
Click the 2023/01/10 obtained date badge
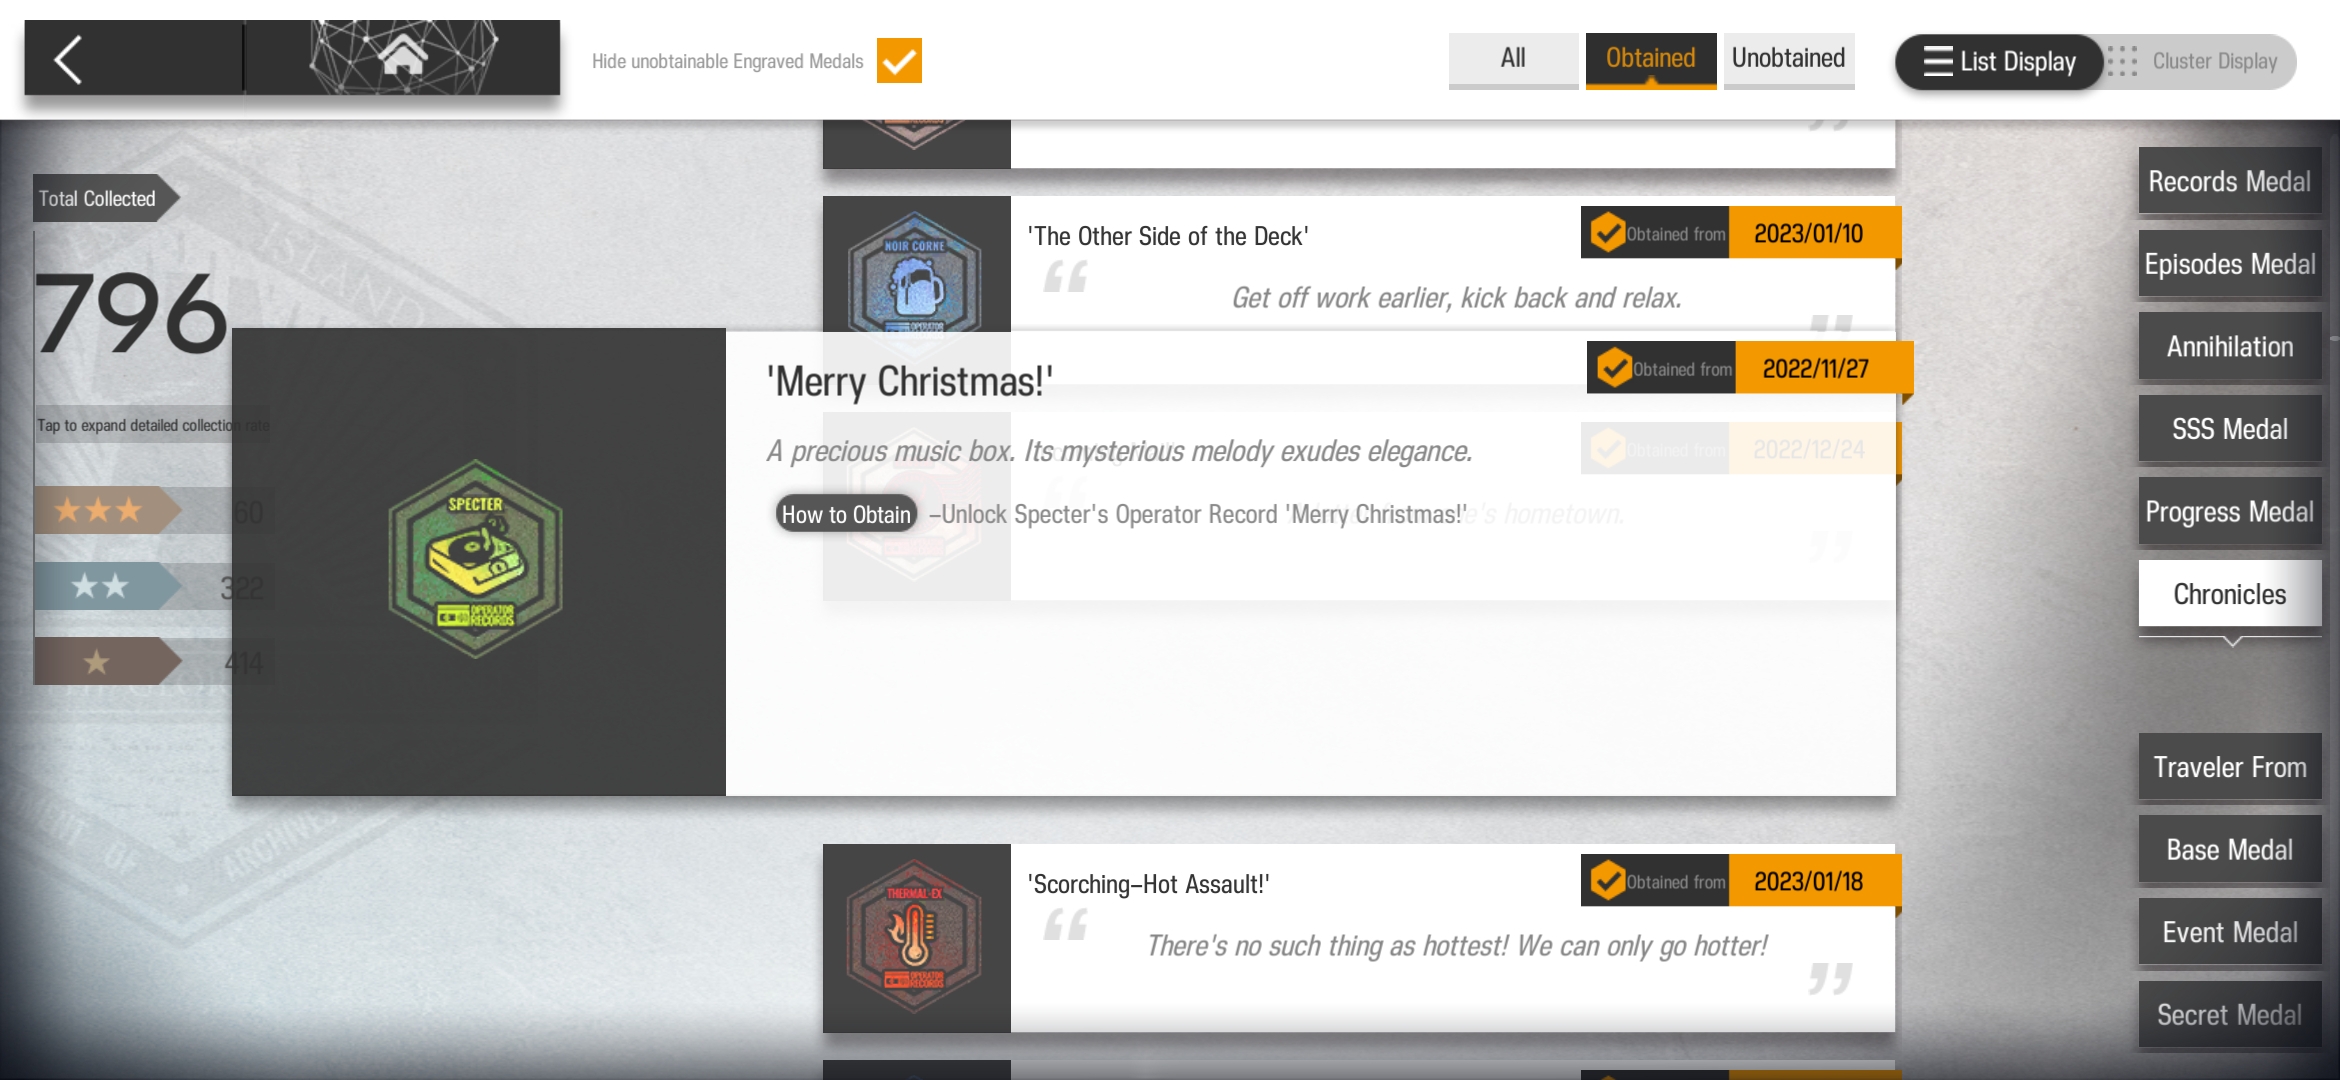coord(1814,233)
